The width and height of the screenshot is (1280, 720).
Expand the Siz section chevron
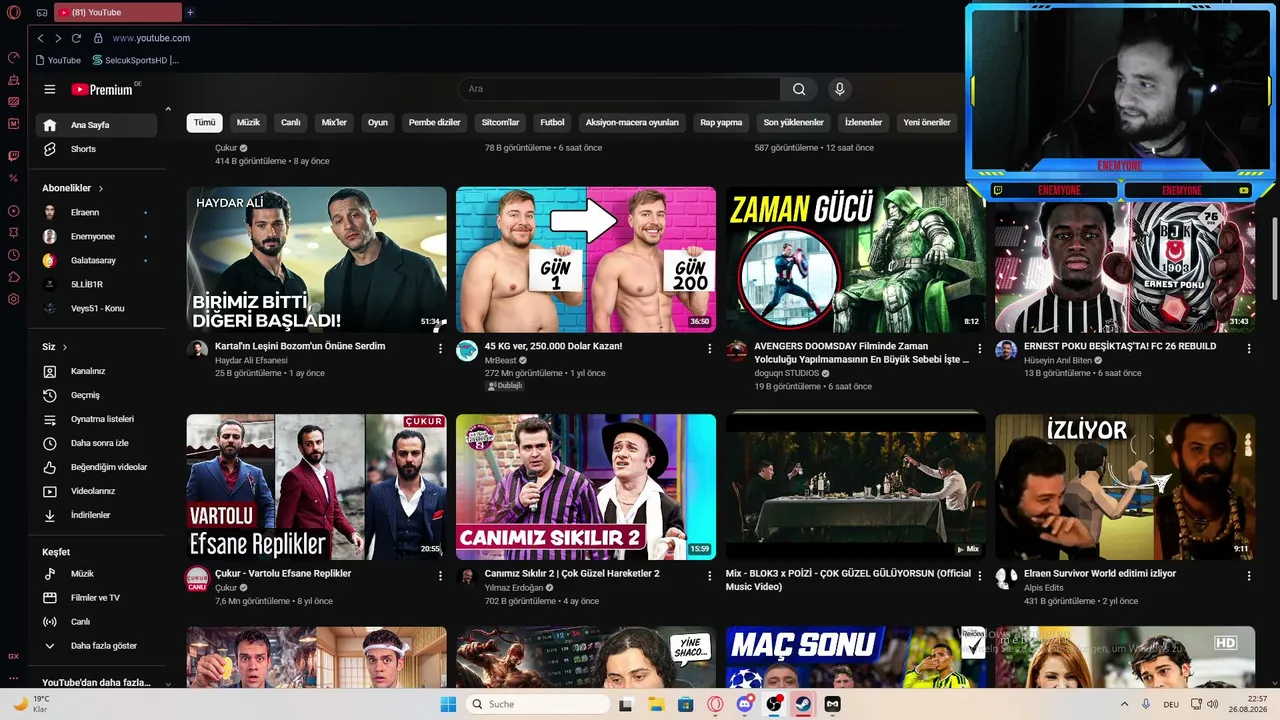[x=65, y=347]
